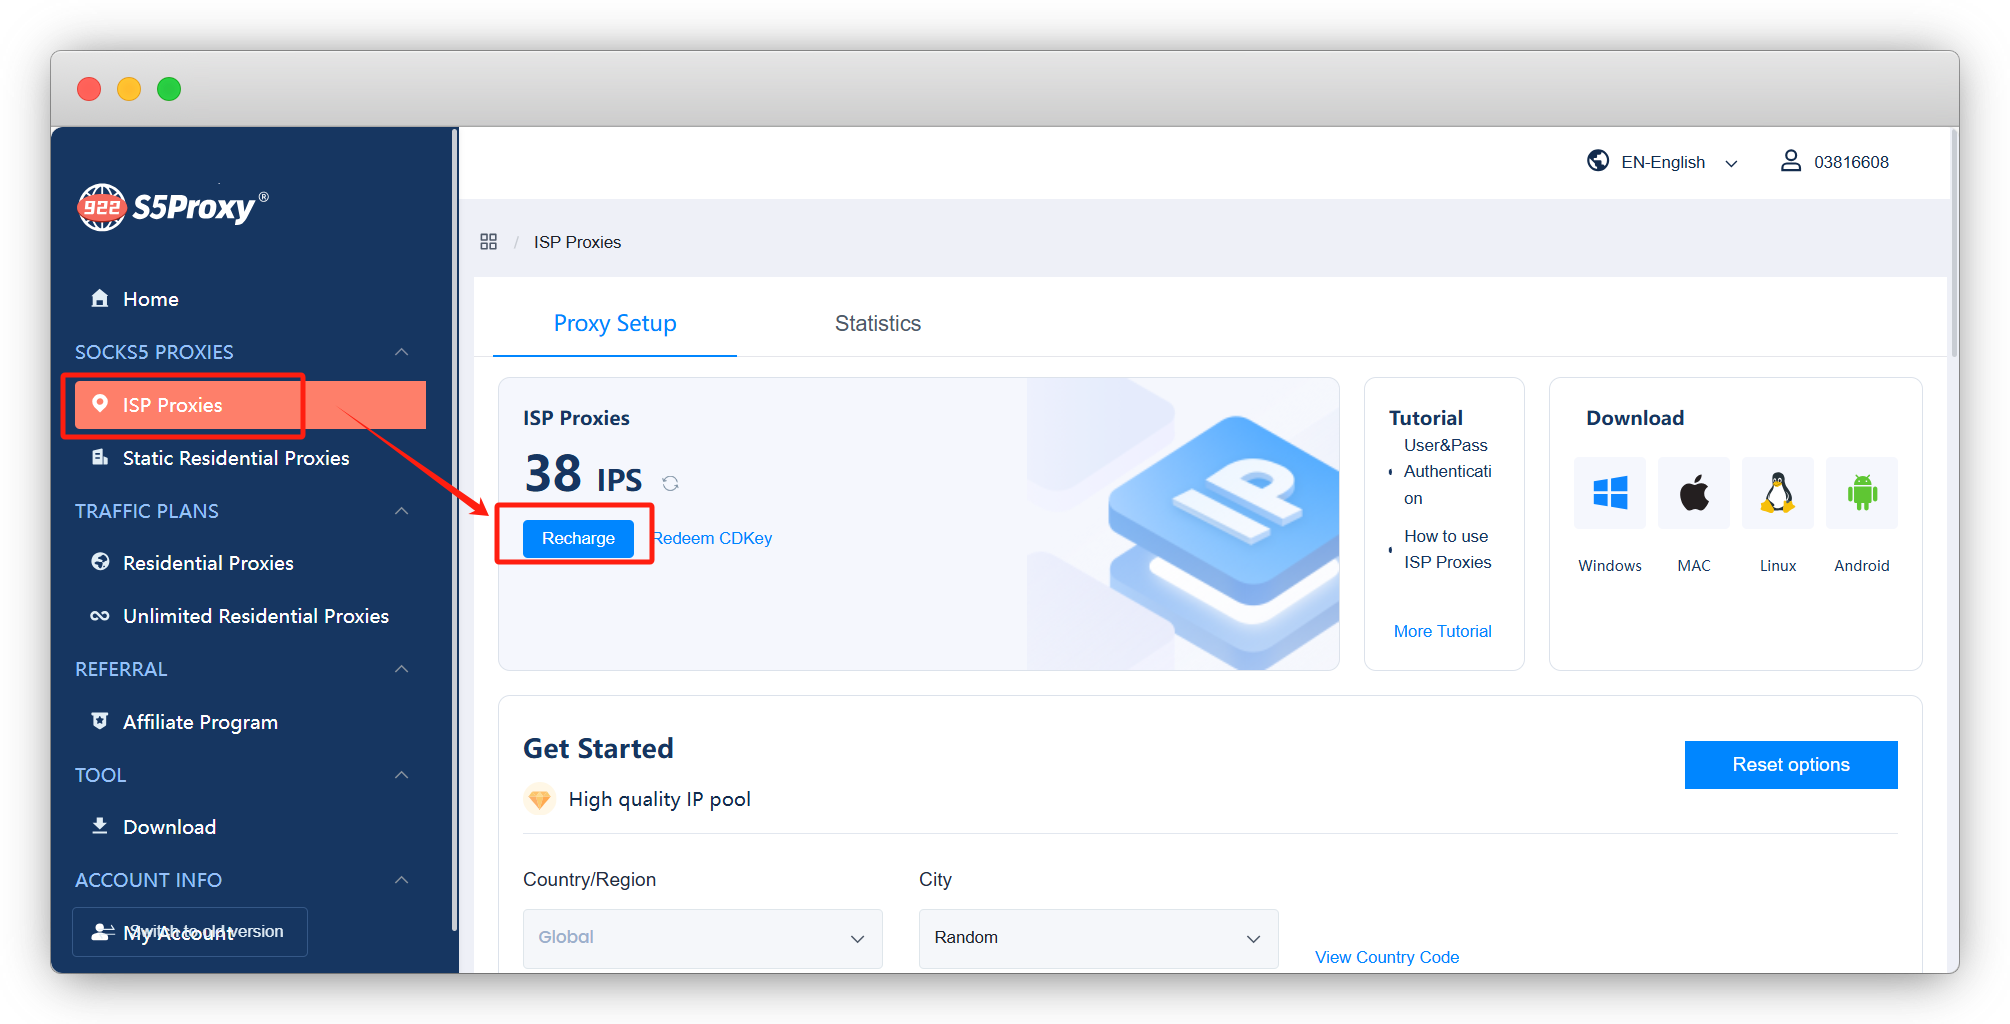Click the Recharge button

pos(578,538)
